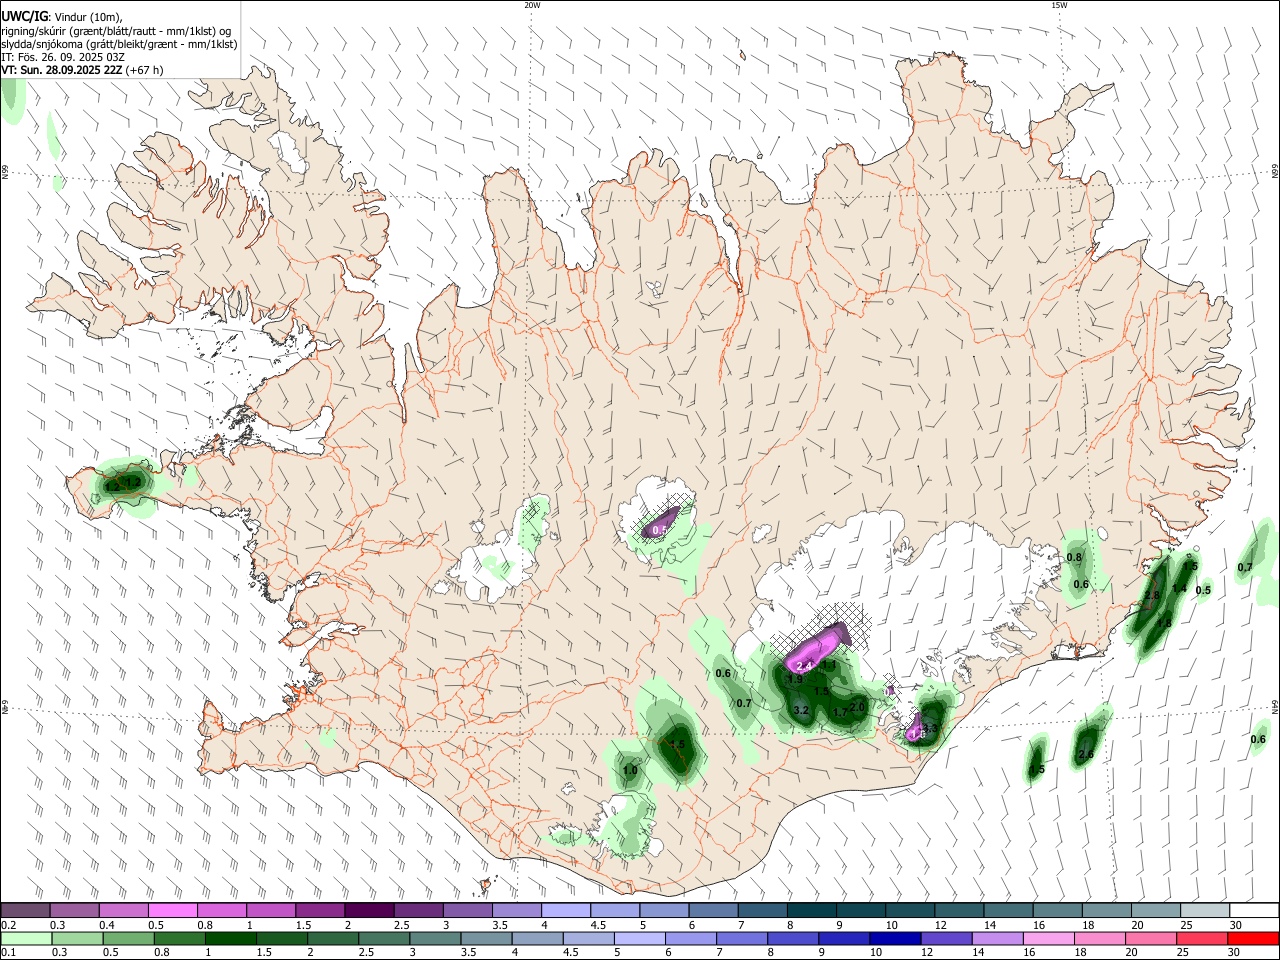Image resolution: width=1280 pixels, height=960 pixels.
Task: Click the 'VT: Sun. 28.09.2025 22Z' valid time line
Action: pos(62,70)
